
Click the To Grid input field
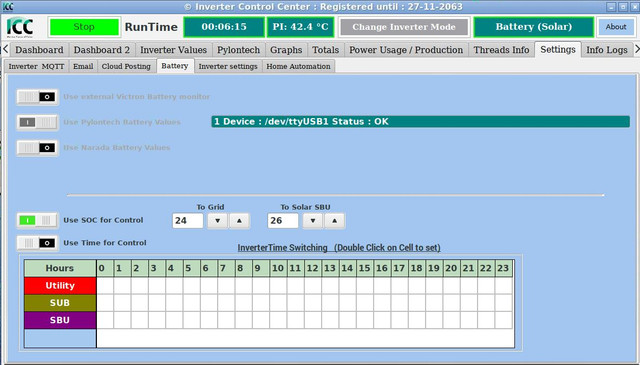pyautogui.click(x=187, y=221)
